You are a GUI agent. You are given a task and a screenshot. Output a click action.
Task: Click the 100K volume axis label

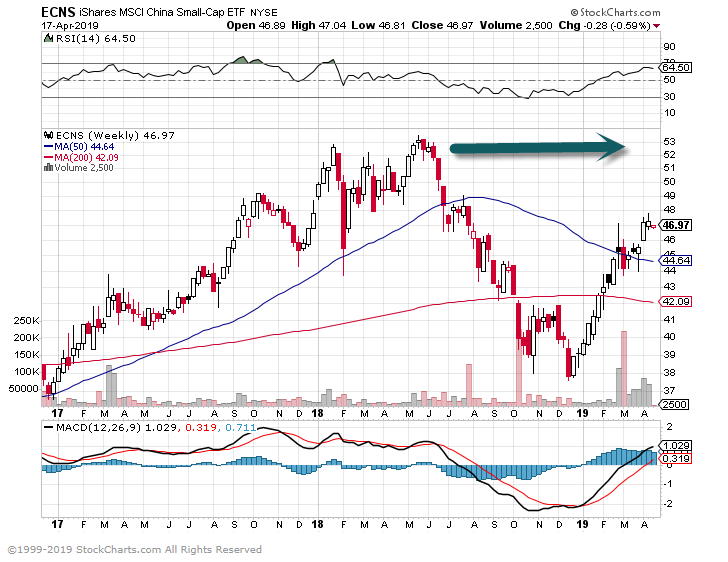pos(26,372)
